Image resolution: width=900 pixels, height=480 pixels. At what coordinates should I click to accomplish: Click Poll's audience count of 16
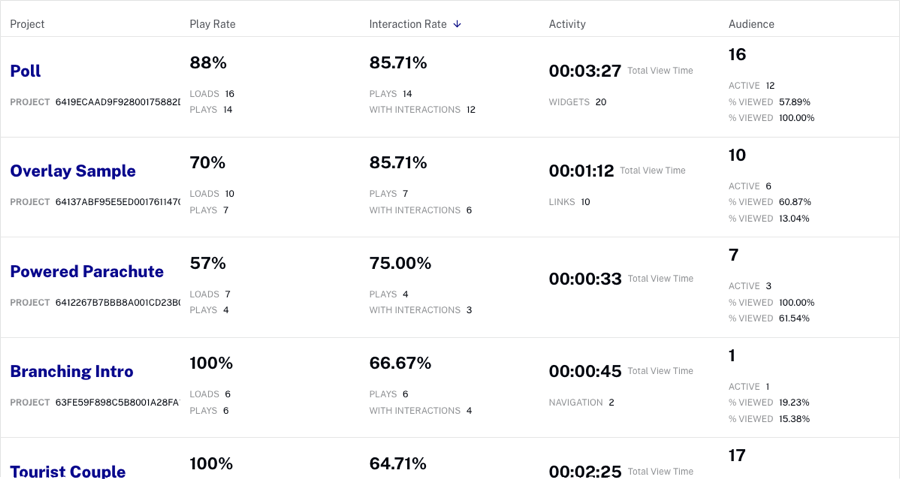pyautogui.click(x=737, y=55)
